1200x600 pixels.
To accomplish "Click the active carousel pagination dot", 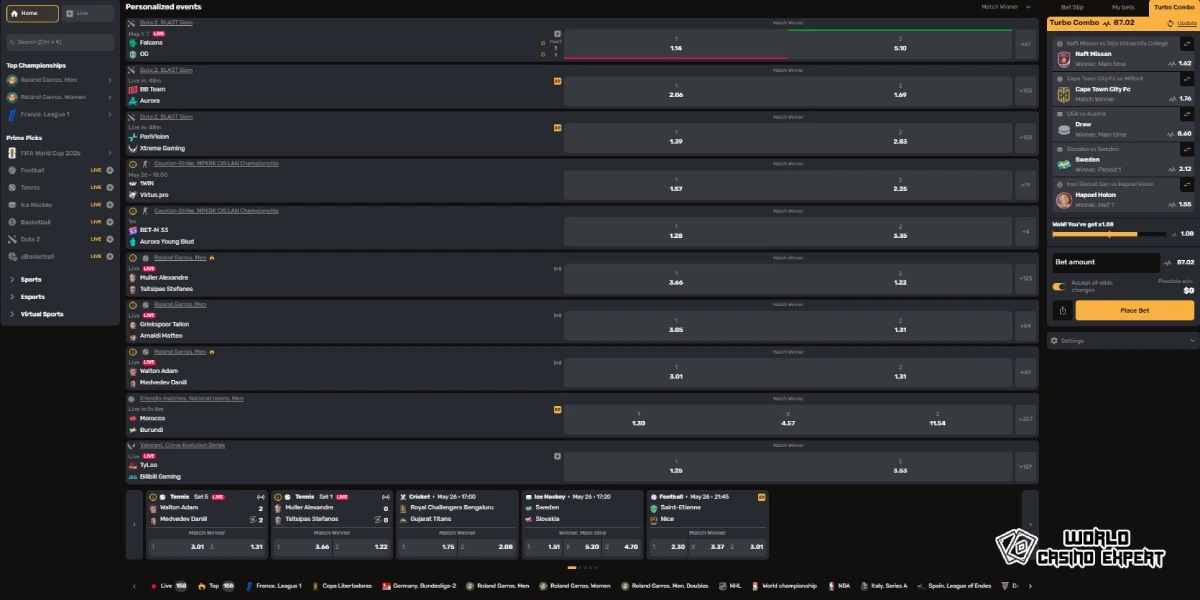I will pyautogui.click(x=572, y=568).
